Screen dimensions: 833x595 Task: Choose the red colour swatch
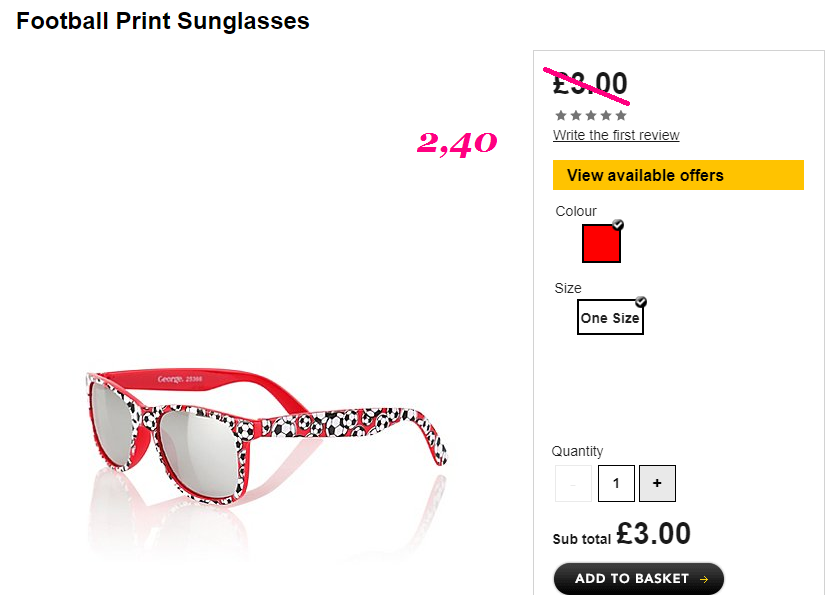[601, 243]
